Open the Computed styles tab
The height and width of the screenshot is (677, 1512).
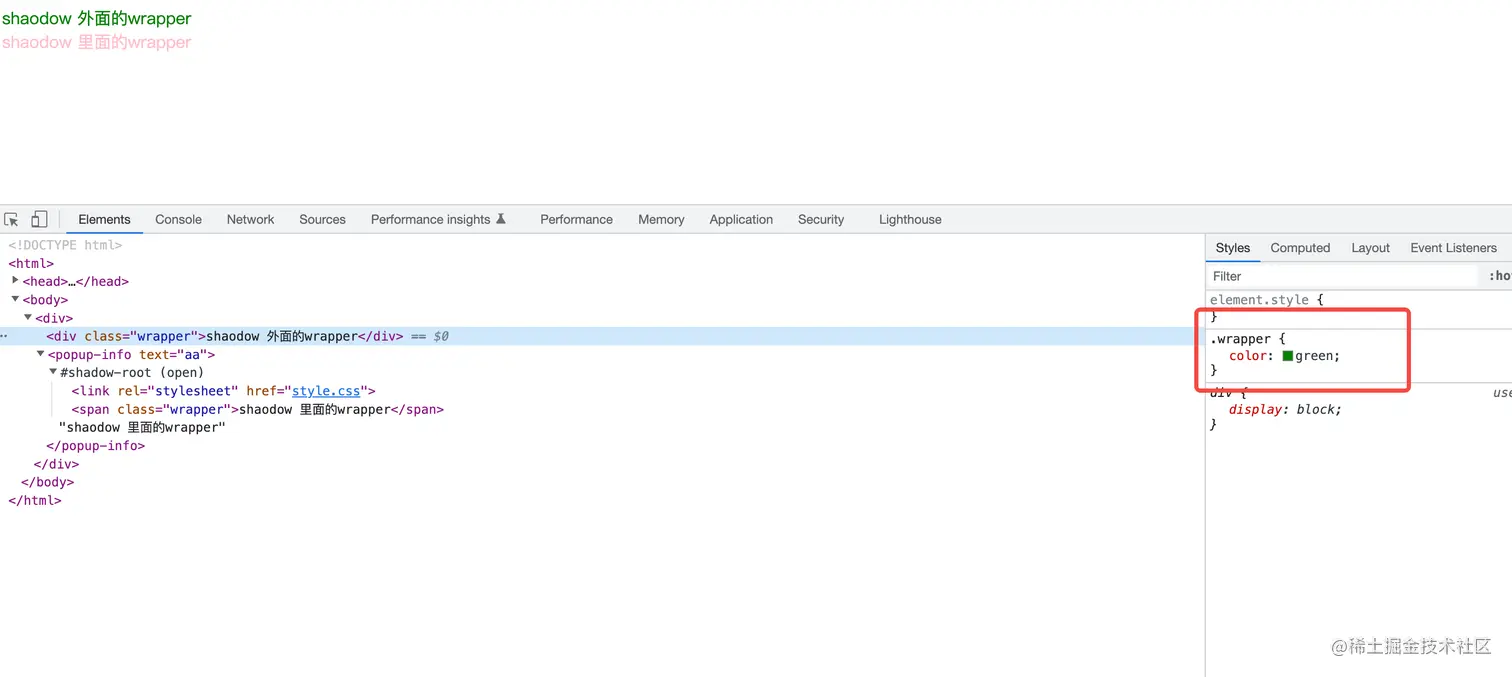[x=1299, y=248]
